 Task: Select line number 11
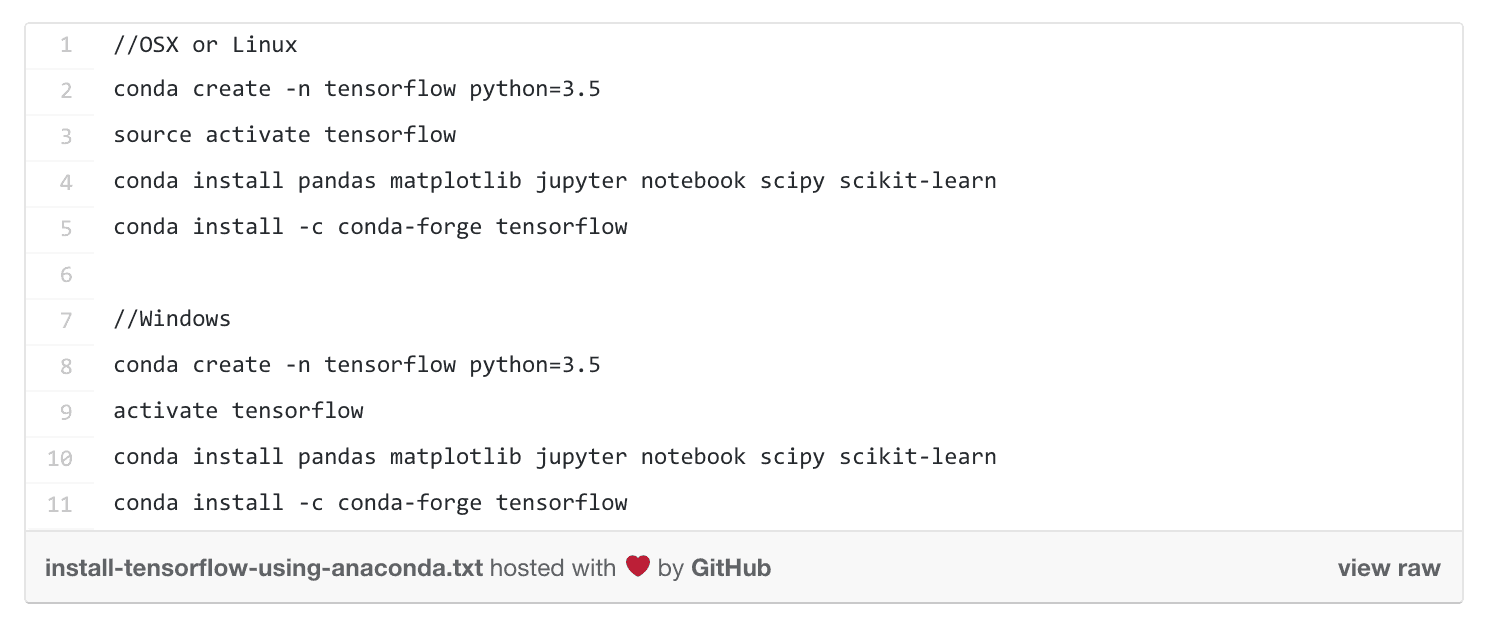click(60, 504)
